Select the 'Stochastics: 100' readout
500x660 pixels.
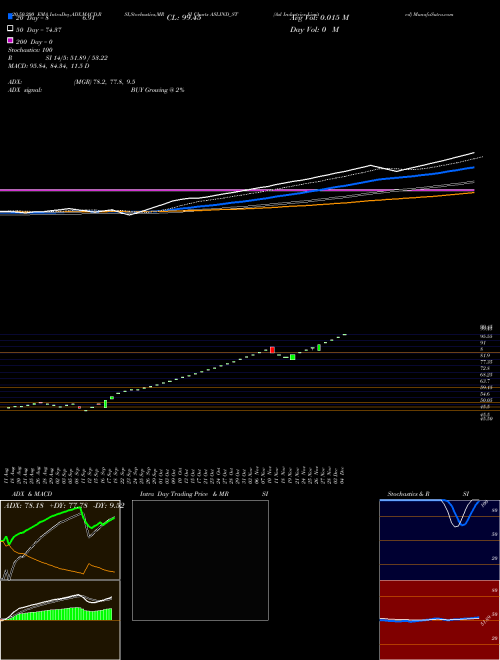pyautogui.click(x=30, y=50)
